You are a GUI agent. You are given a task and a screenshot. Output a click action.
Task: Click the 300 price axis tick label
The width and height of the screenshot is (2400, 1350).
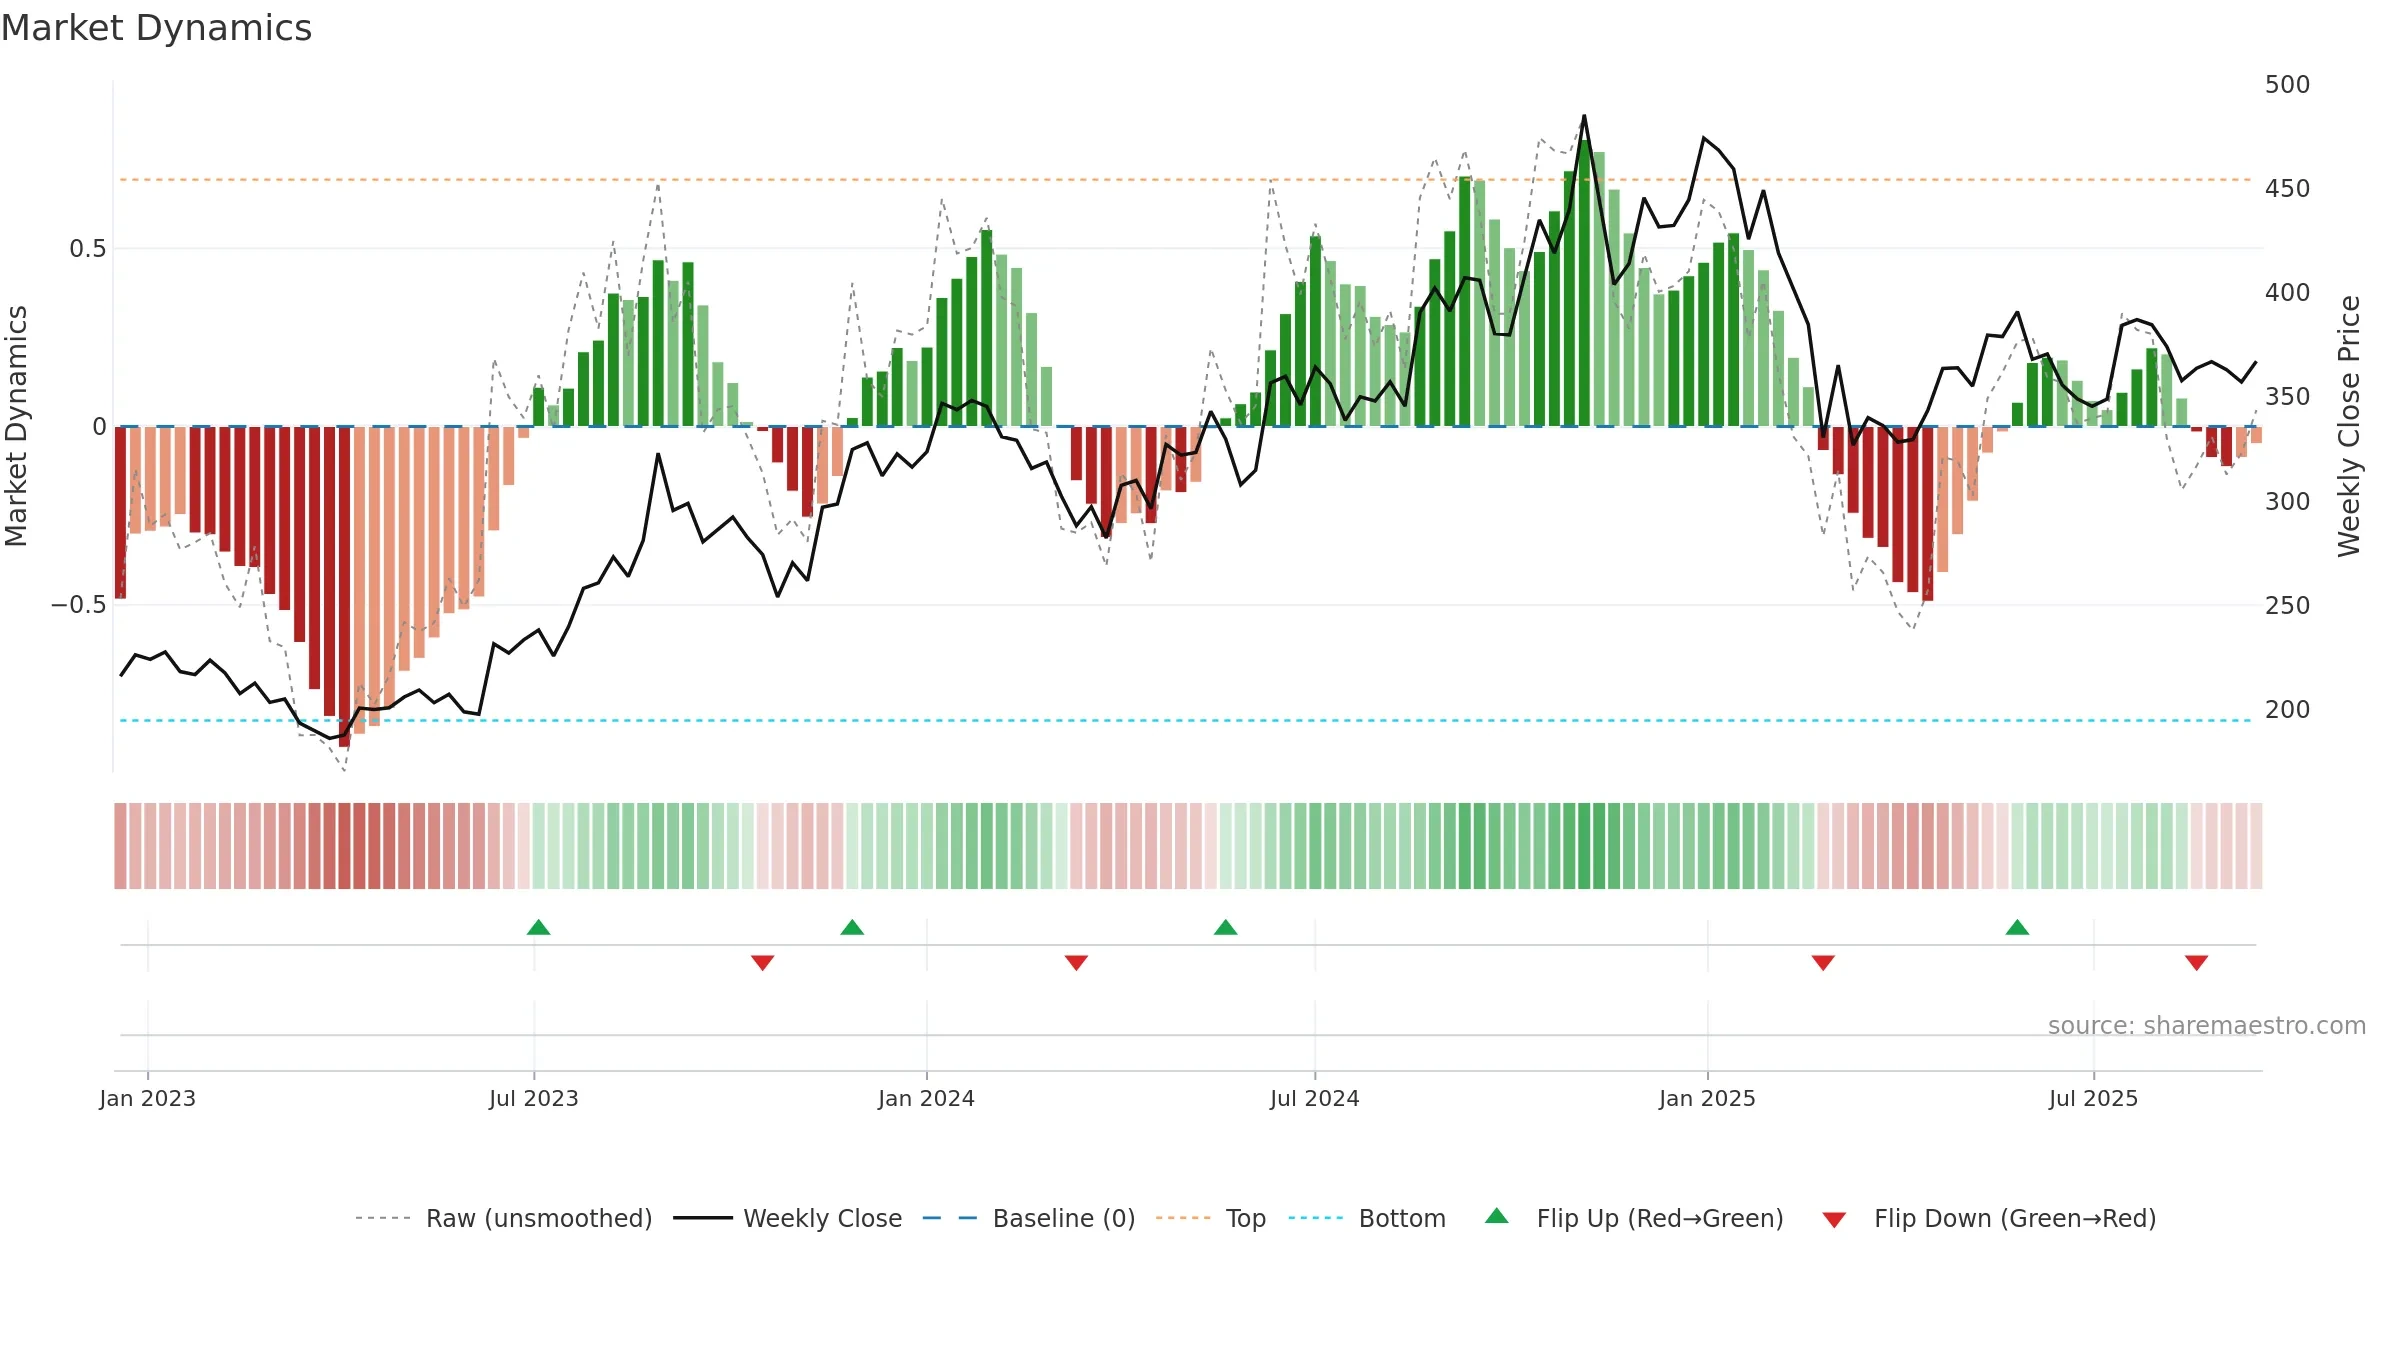coord(2287,501)
